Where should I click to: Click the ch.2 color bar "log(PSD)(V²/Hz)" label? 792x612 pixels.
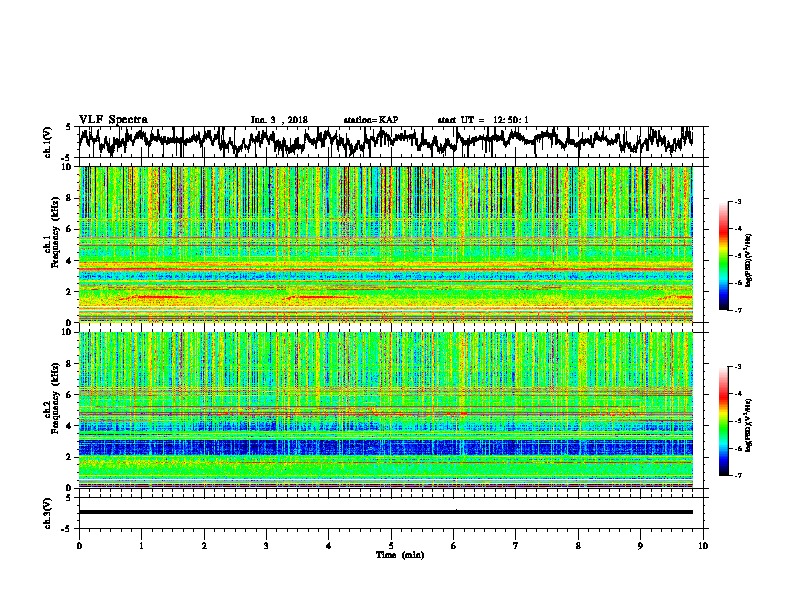click(749, 425)
